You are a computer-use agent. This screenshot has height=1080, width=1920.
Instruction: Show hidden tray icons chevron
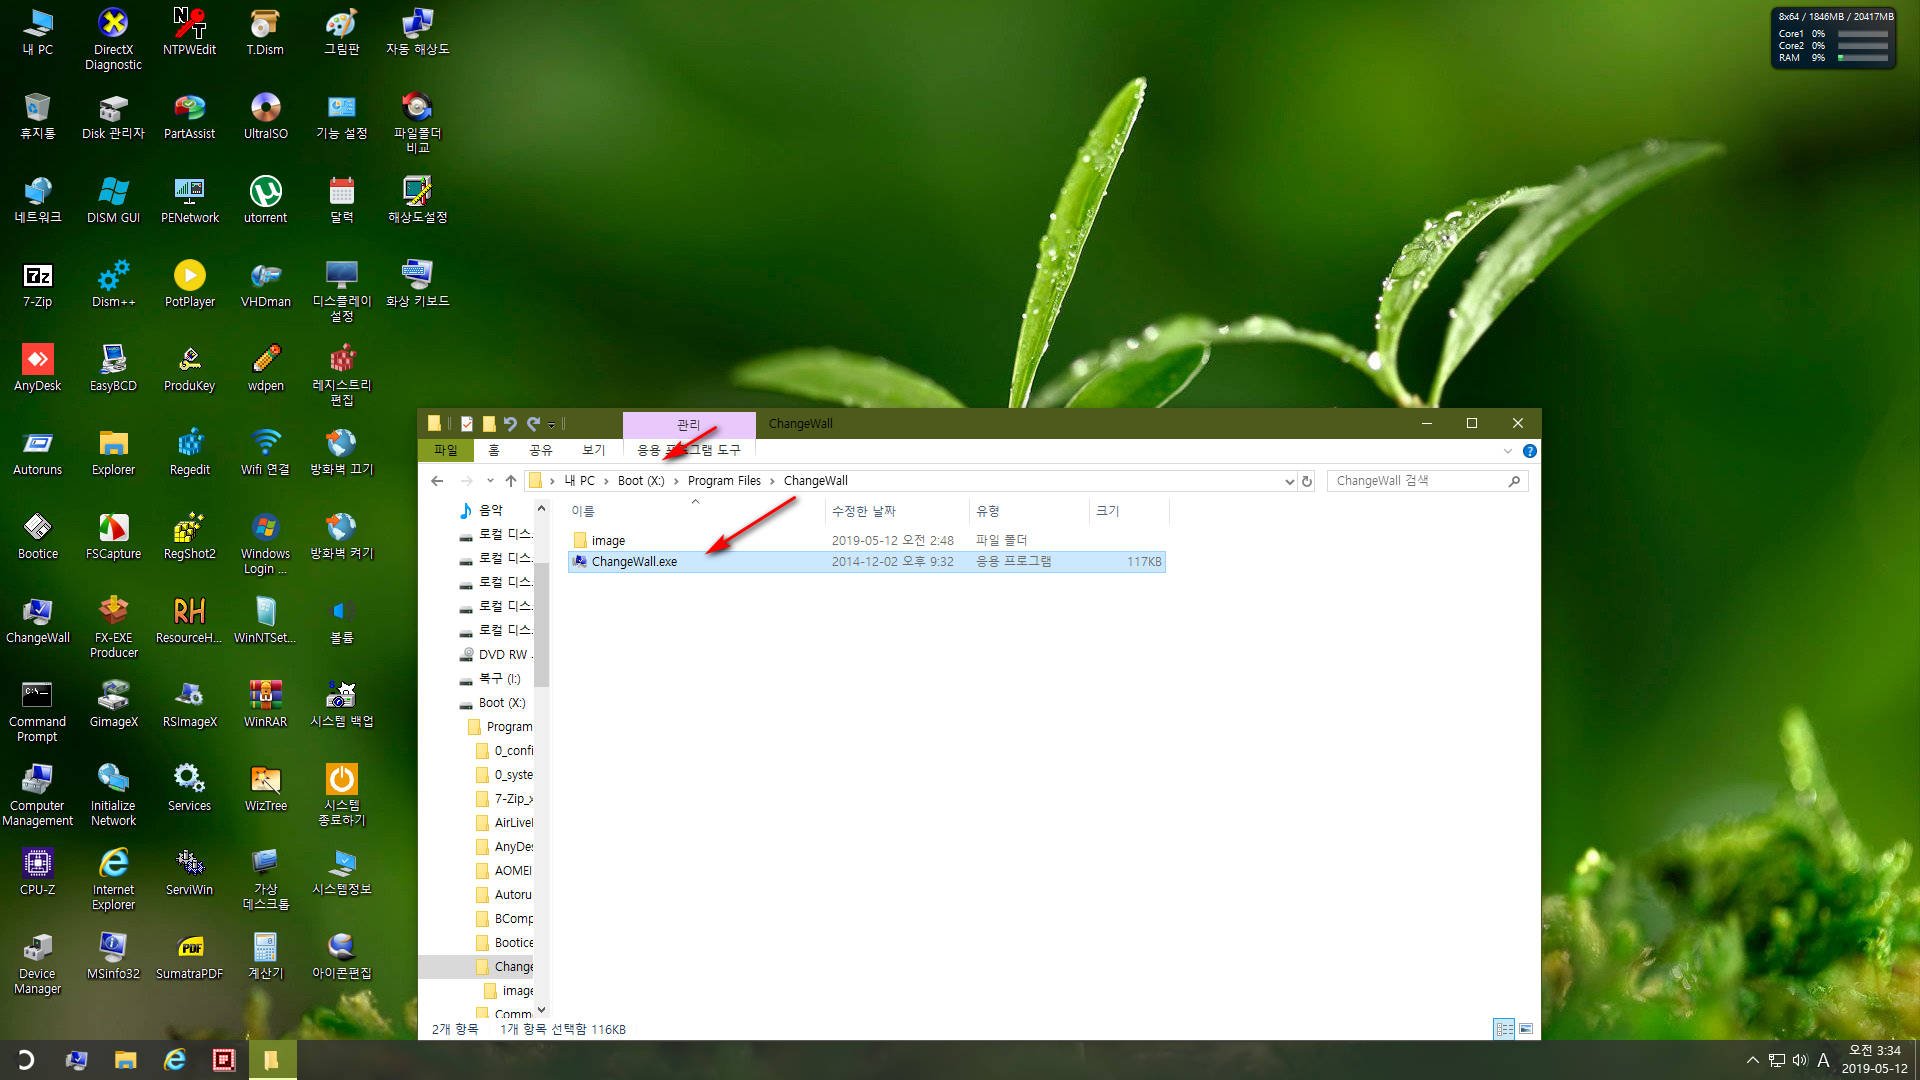click(1752, 1060)
